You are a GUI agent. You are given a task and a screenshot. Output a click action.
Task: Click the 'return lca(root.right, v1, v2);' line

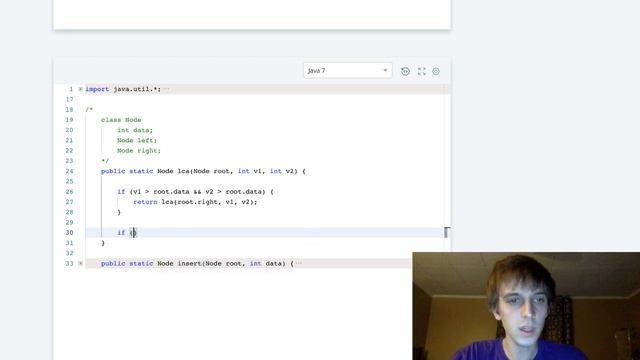(x=195, y=202)
